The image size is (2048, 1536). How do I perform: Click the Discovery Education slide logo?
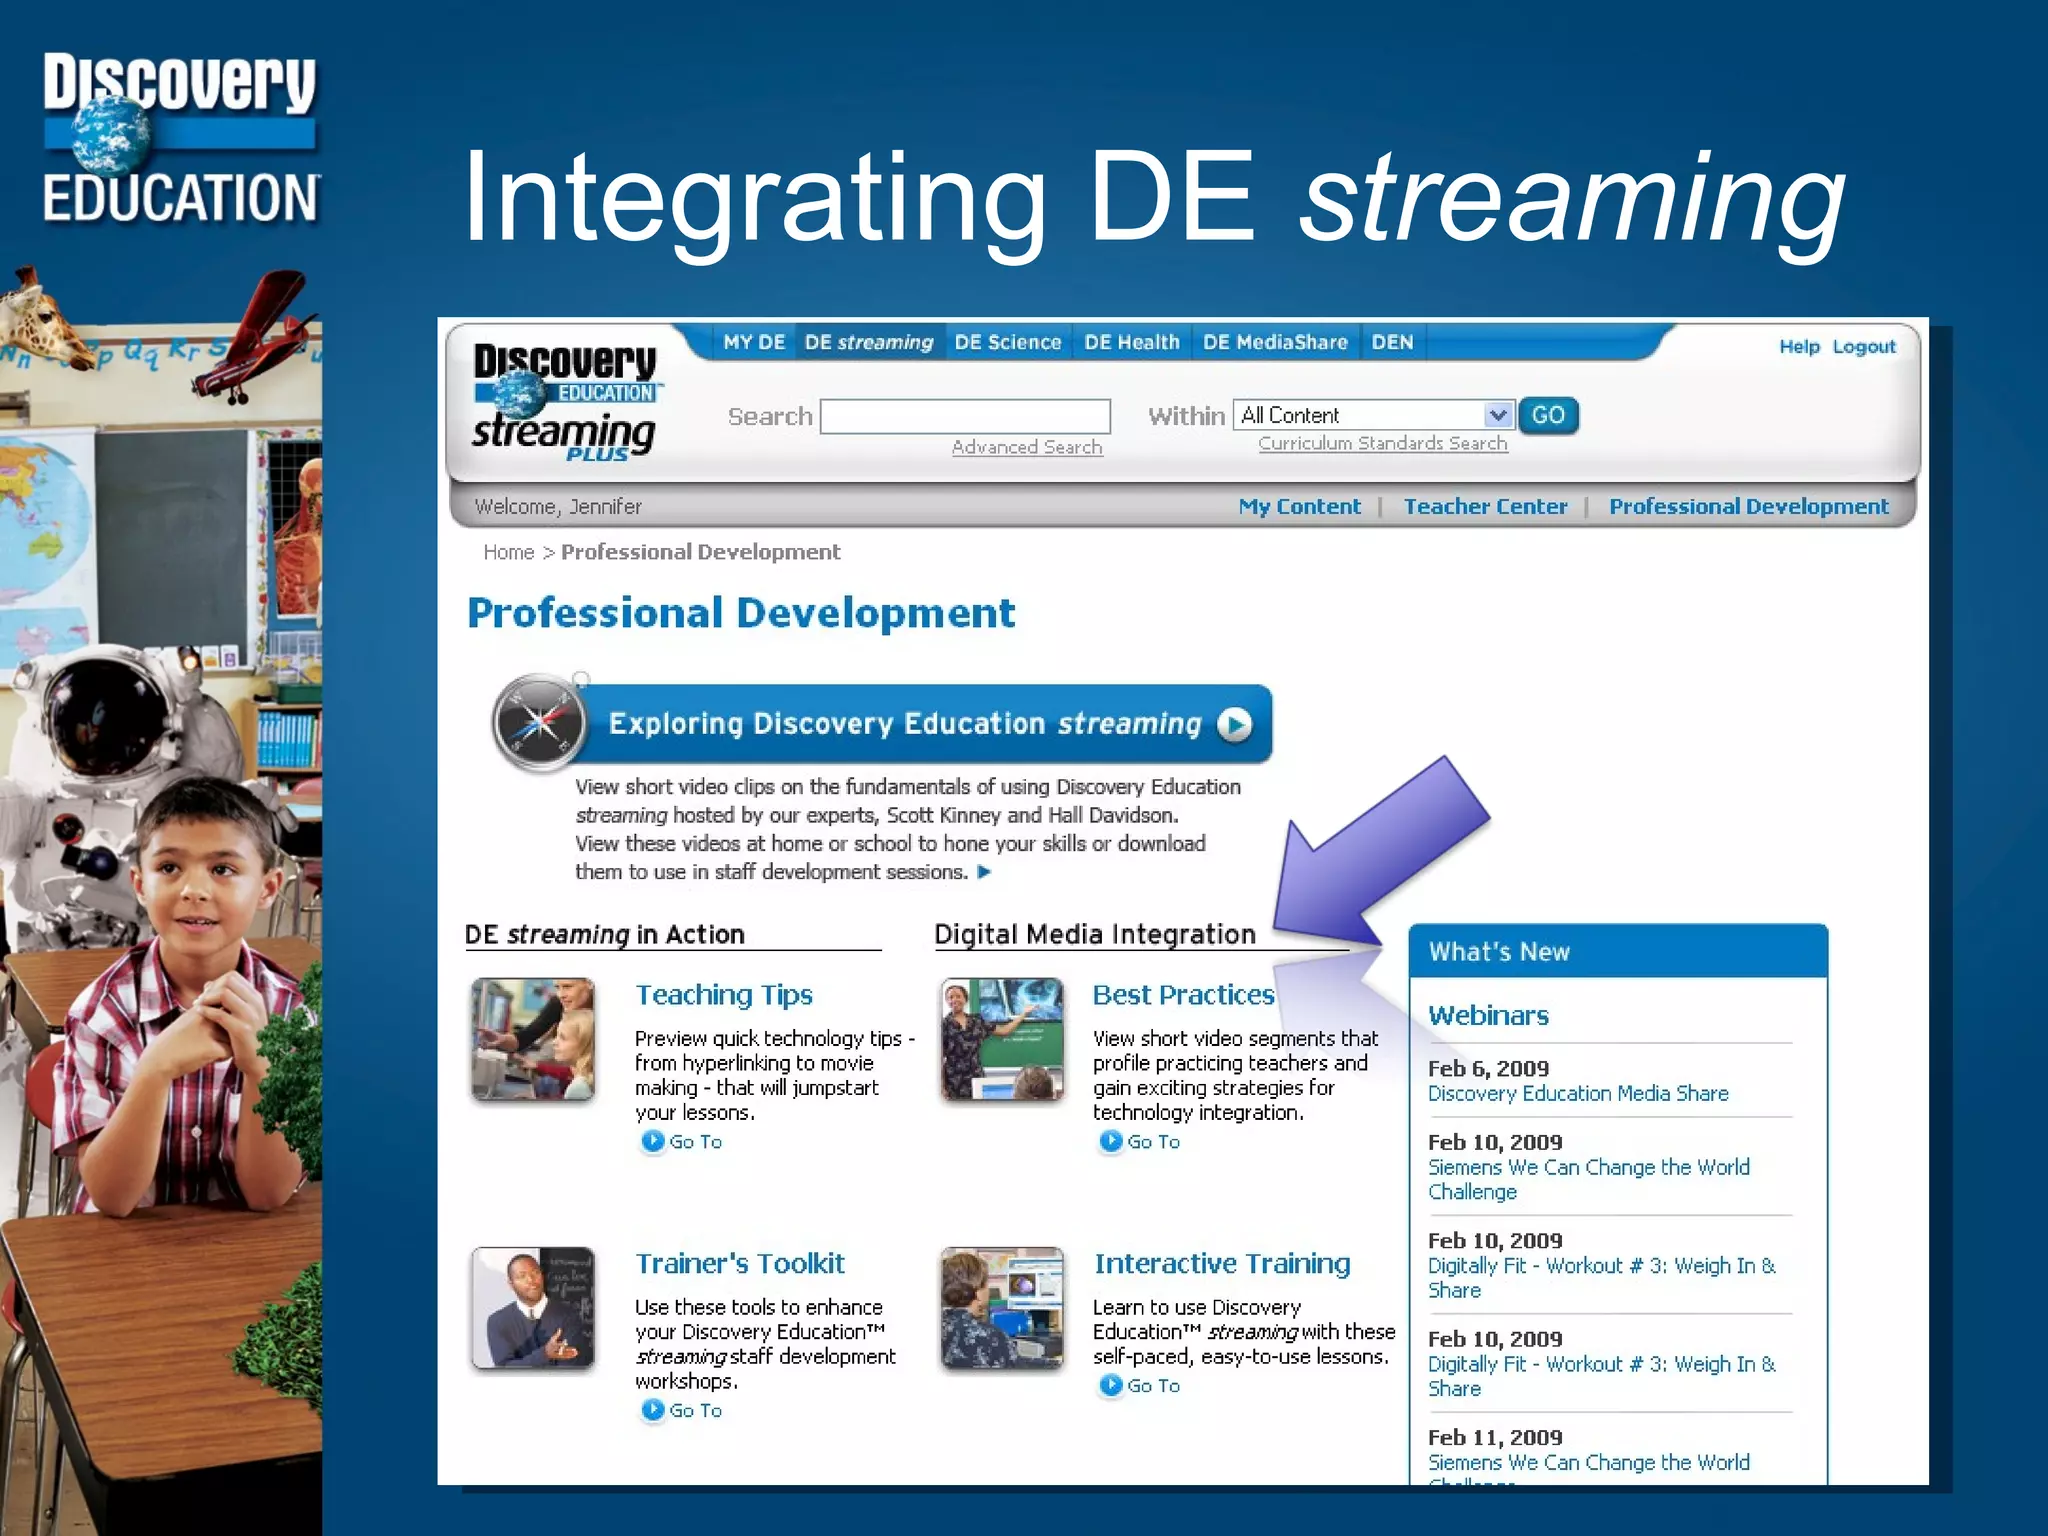(180, 137)
